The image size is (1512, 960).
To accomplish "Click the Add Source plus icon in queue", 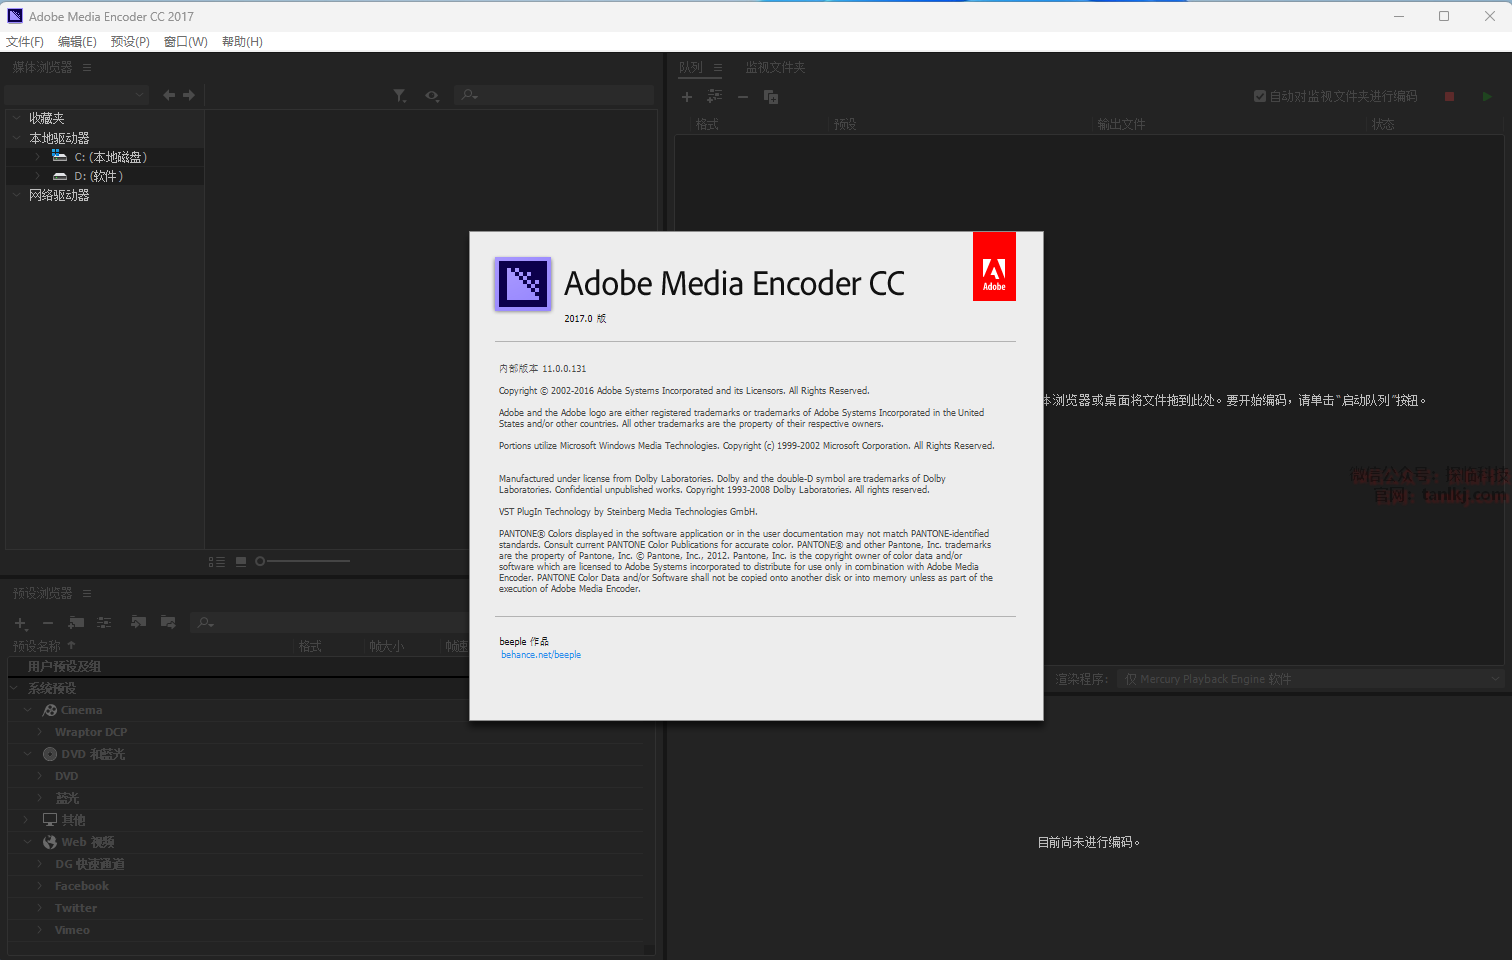I will (687, 97).
